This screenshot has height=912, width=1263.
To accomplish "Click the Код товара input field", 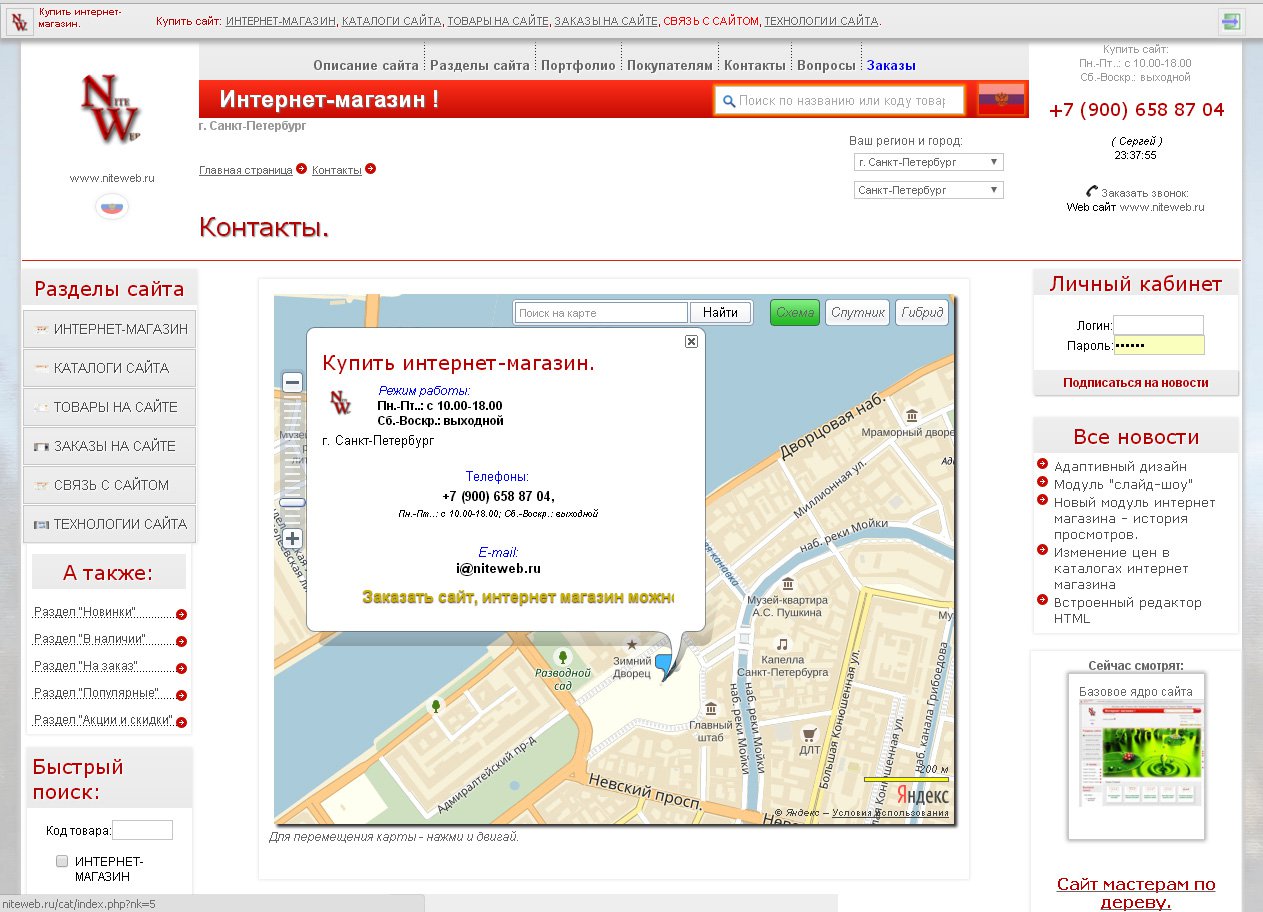I will (142, 830).
